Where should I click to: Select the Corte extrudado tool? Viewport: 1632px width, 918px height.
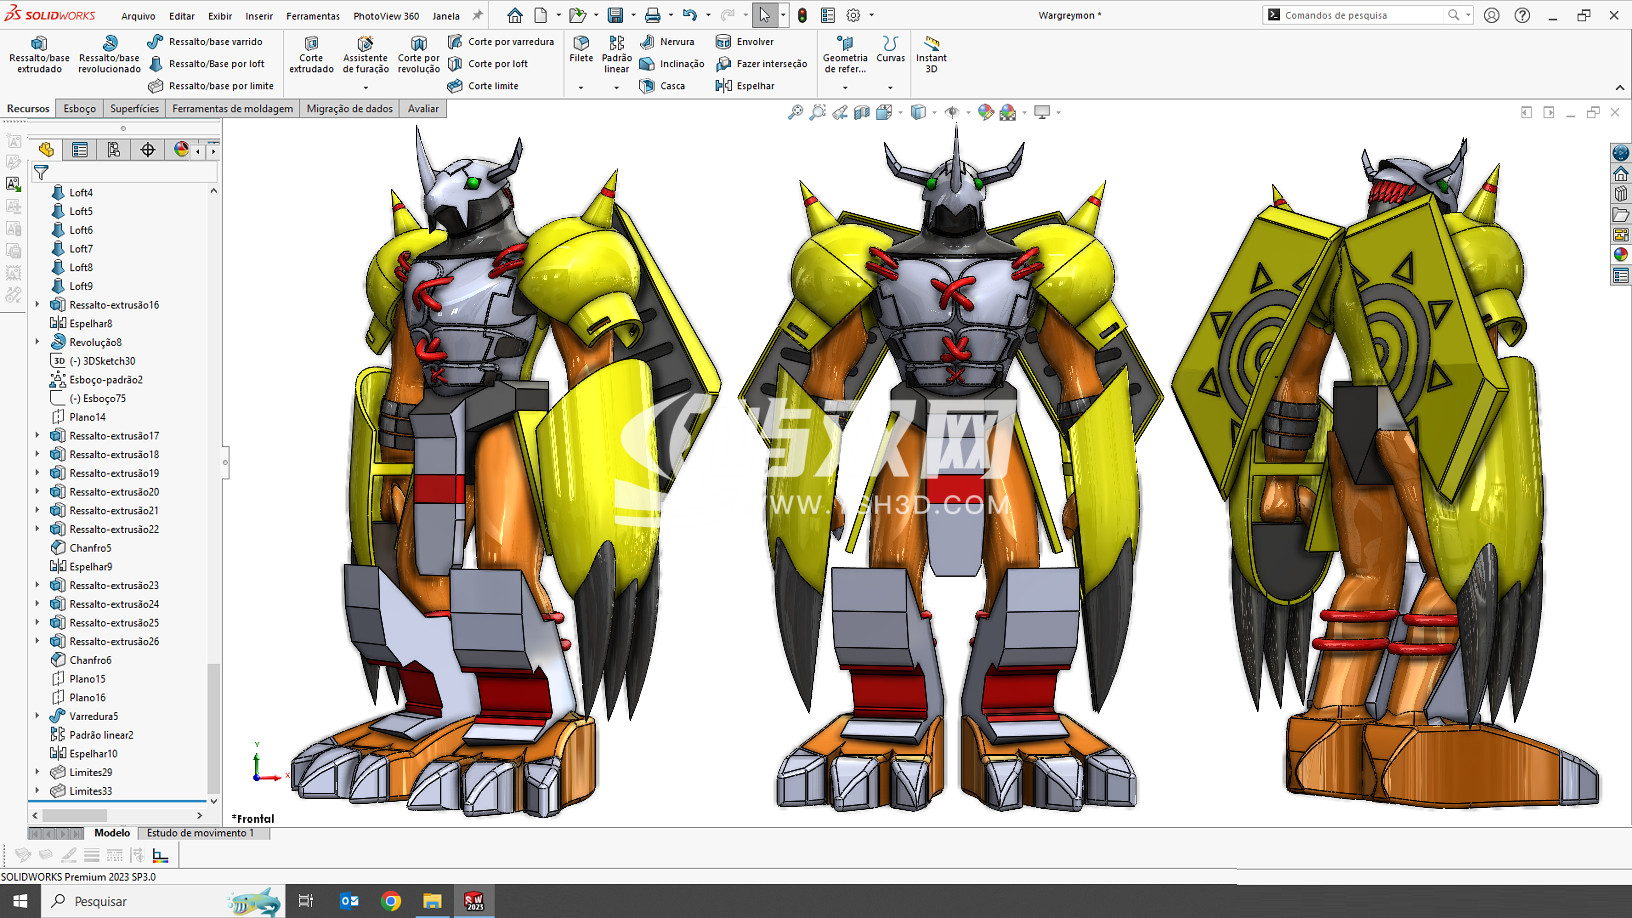pyautogui.click(x=311, y=55)
